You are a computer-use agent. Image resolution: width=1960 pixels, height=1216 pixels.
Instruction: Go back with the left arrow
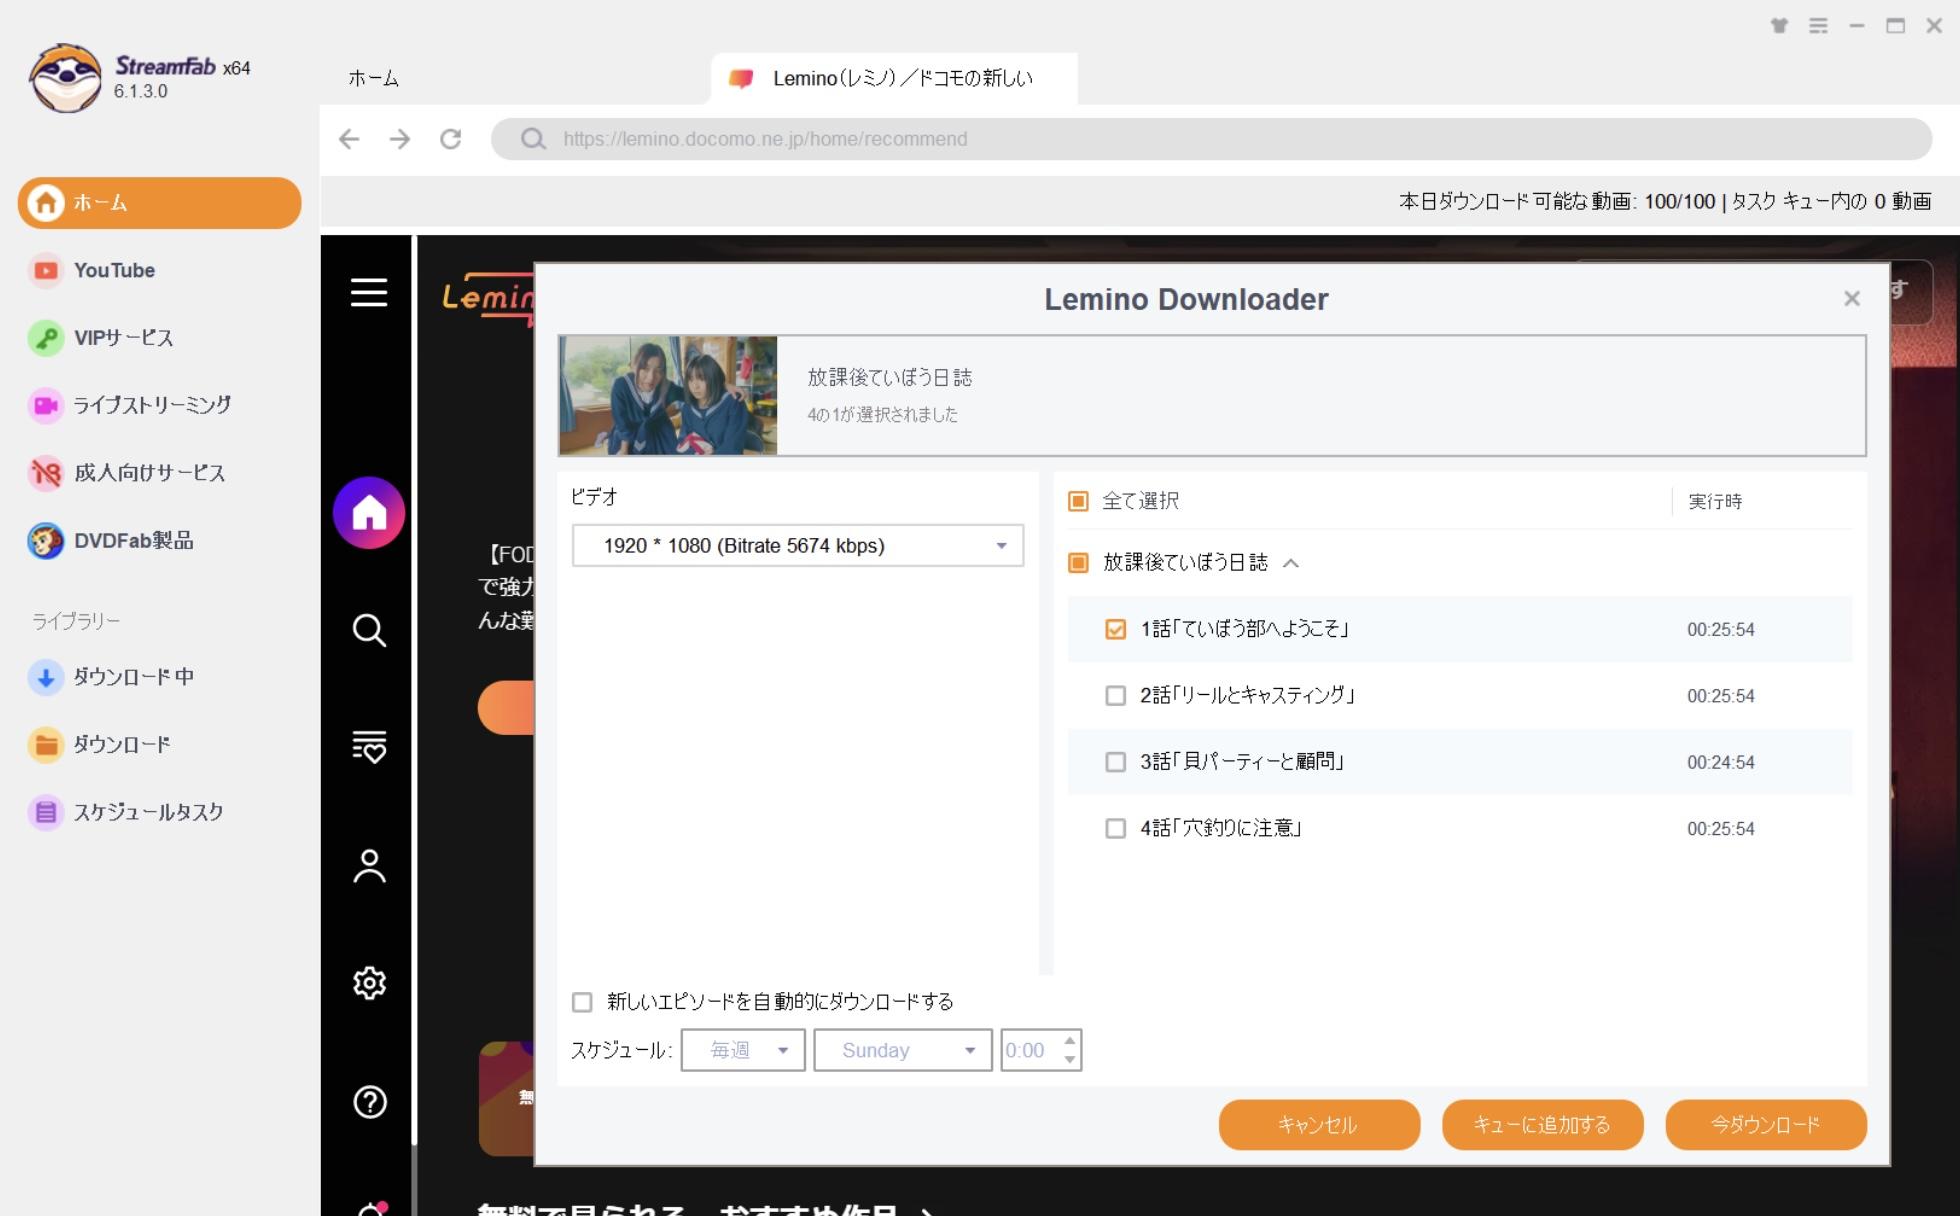349,139
